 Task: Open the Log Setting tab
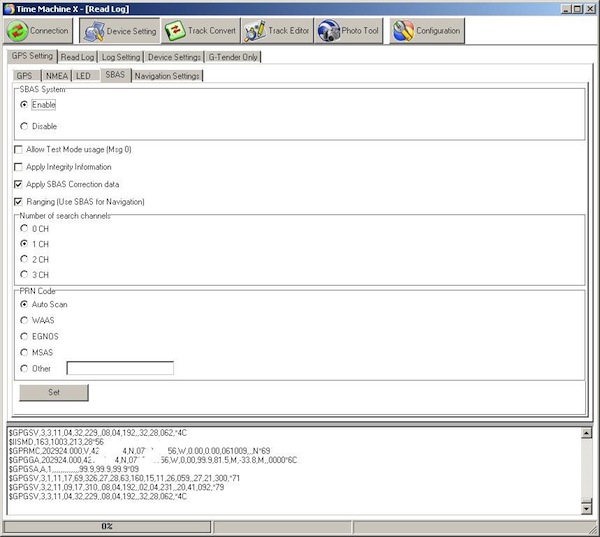tap(121, 57)
